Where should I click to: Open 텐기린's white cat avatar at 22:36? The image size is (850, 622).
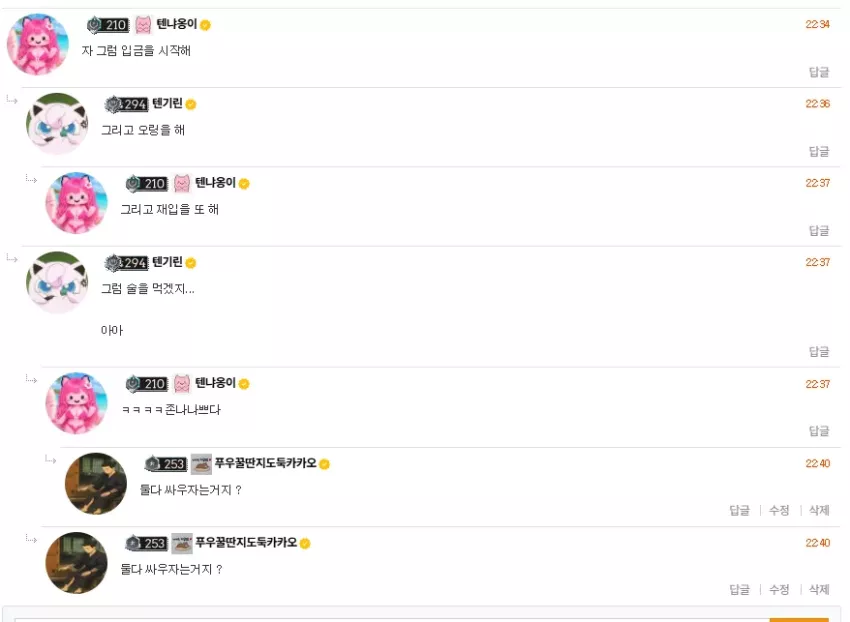pyautogui.click(x=57, y=124)
